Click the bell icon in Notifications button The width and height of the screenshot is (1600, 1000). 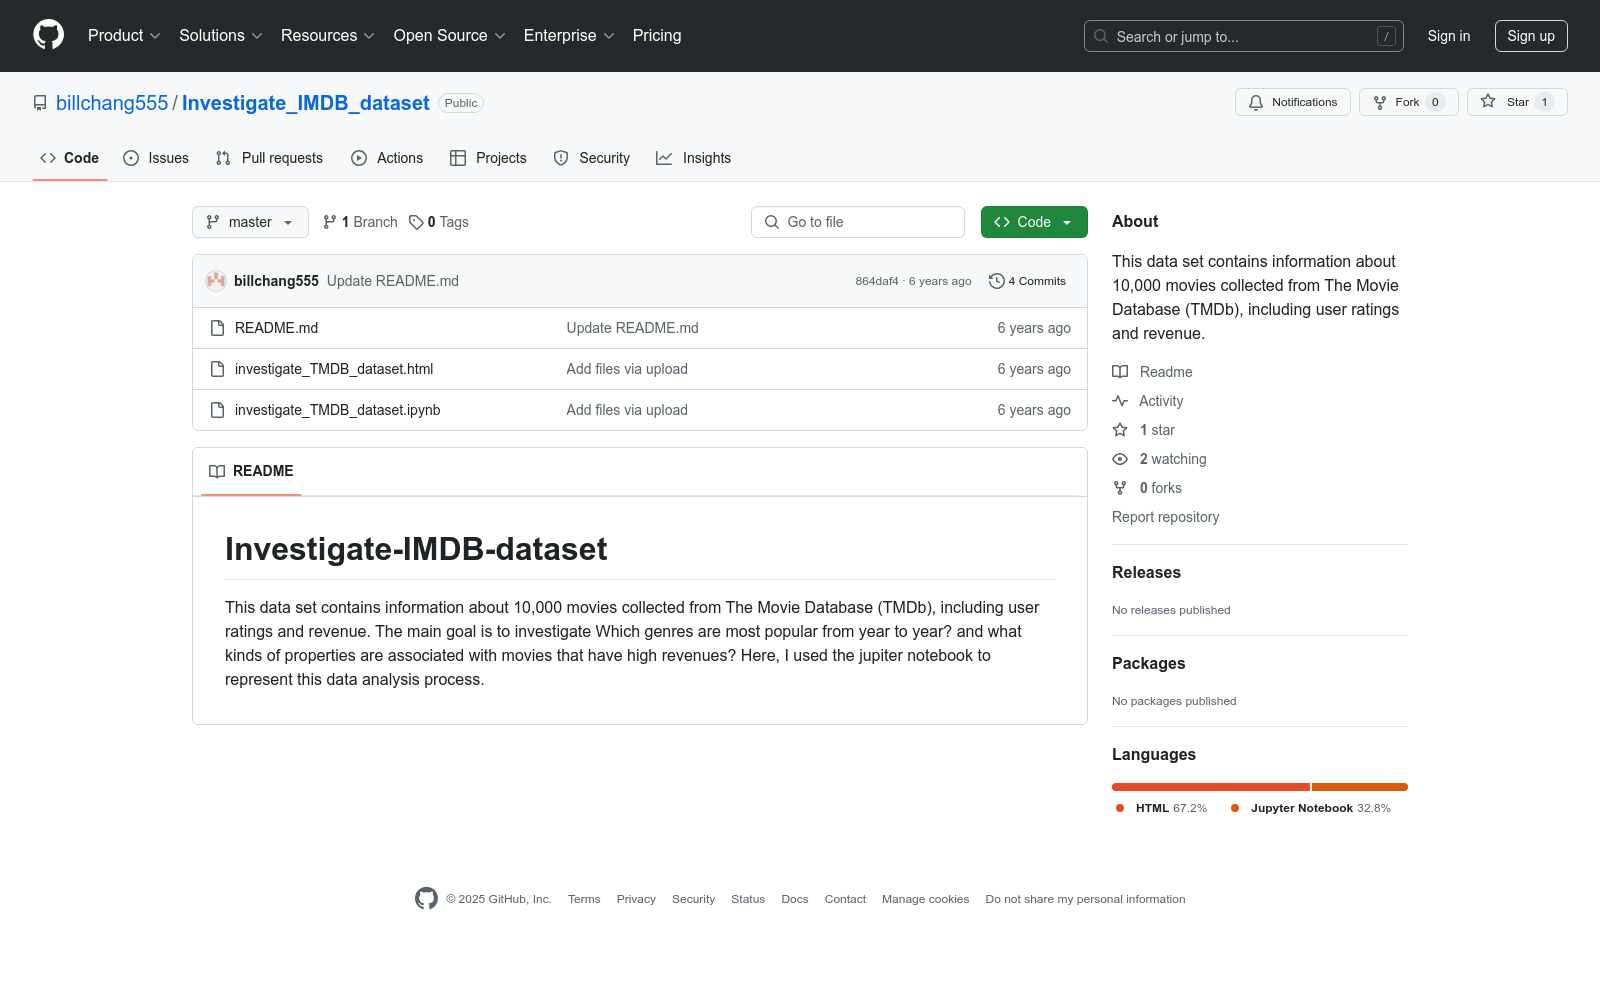click(1256, 102)
